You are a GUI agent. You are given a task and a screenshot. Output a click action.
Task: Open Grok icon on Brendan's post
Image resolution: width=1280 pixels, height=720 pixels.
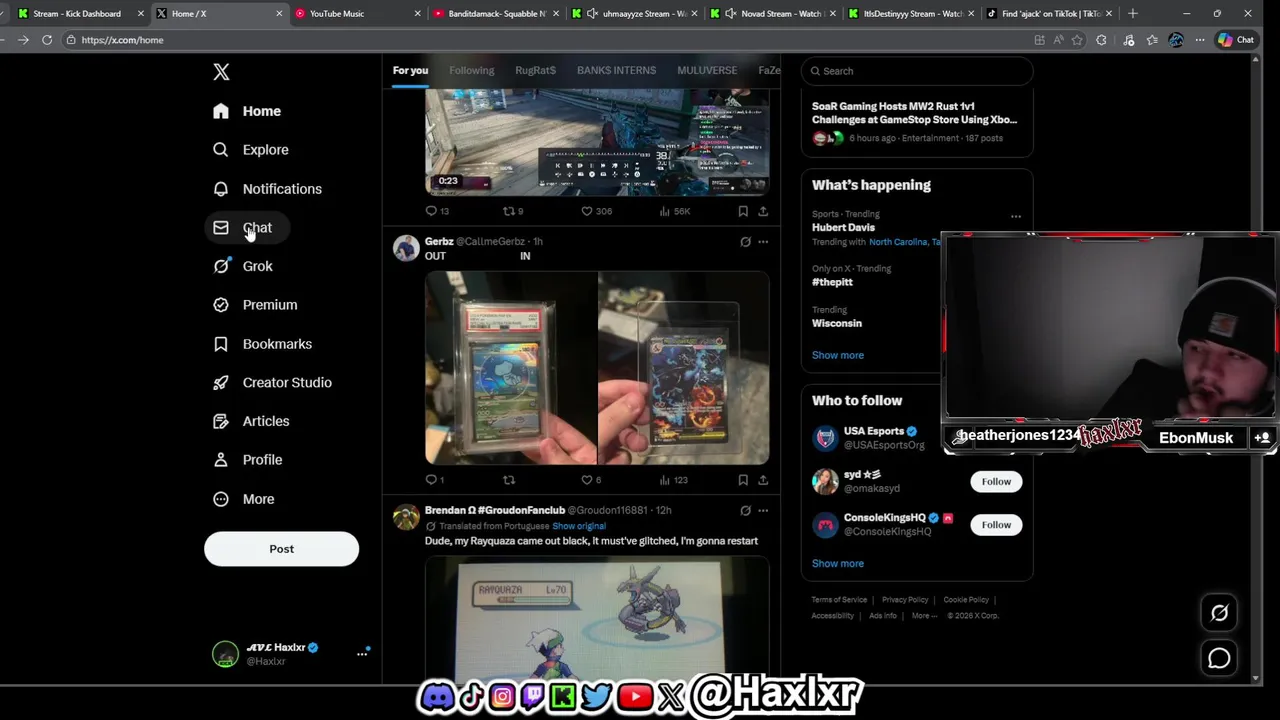click(745, 510)
